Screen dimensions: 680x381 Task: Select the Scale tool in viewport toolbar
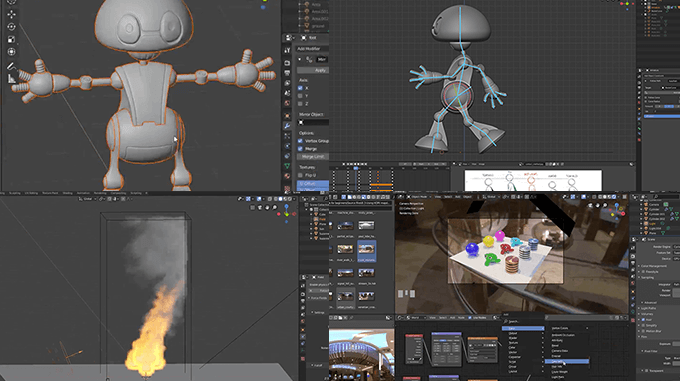pos(12,39)
